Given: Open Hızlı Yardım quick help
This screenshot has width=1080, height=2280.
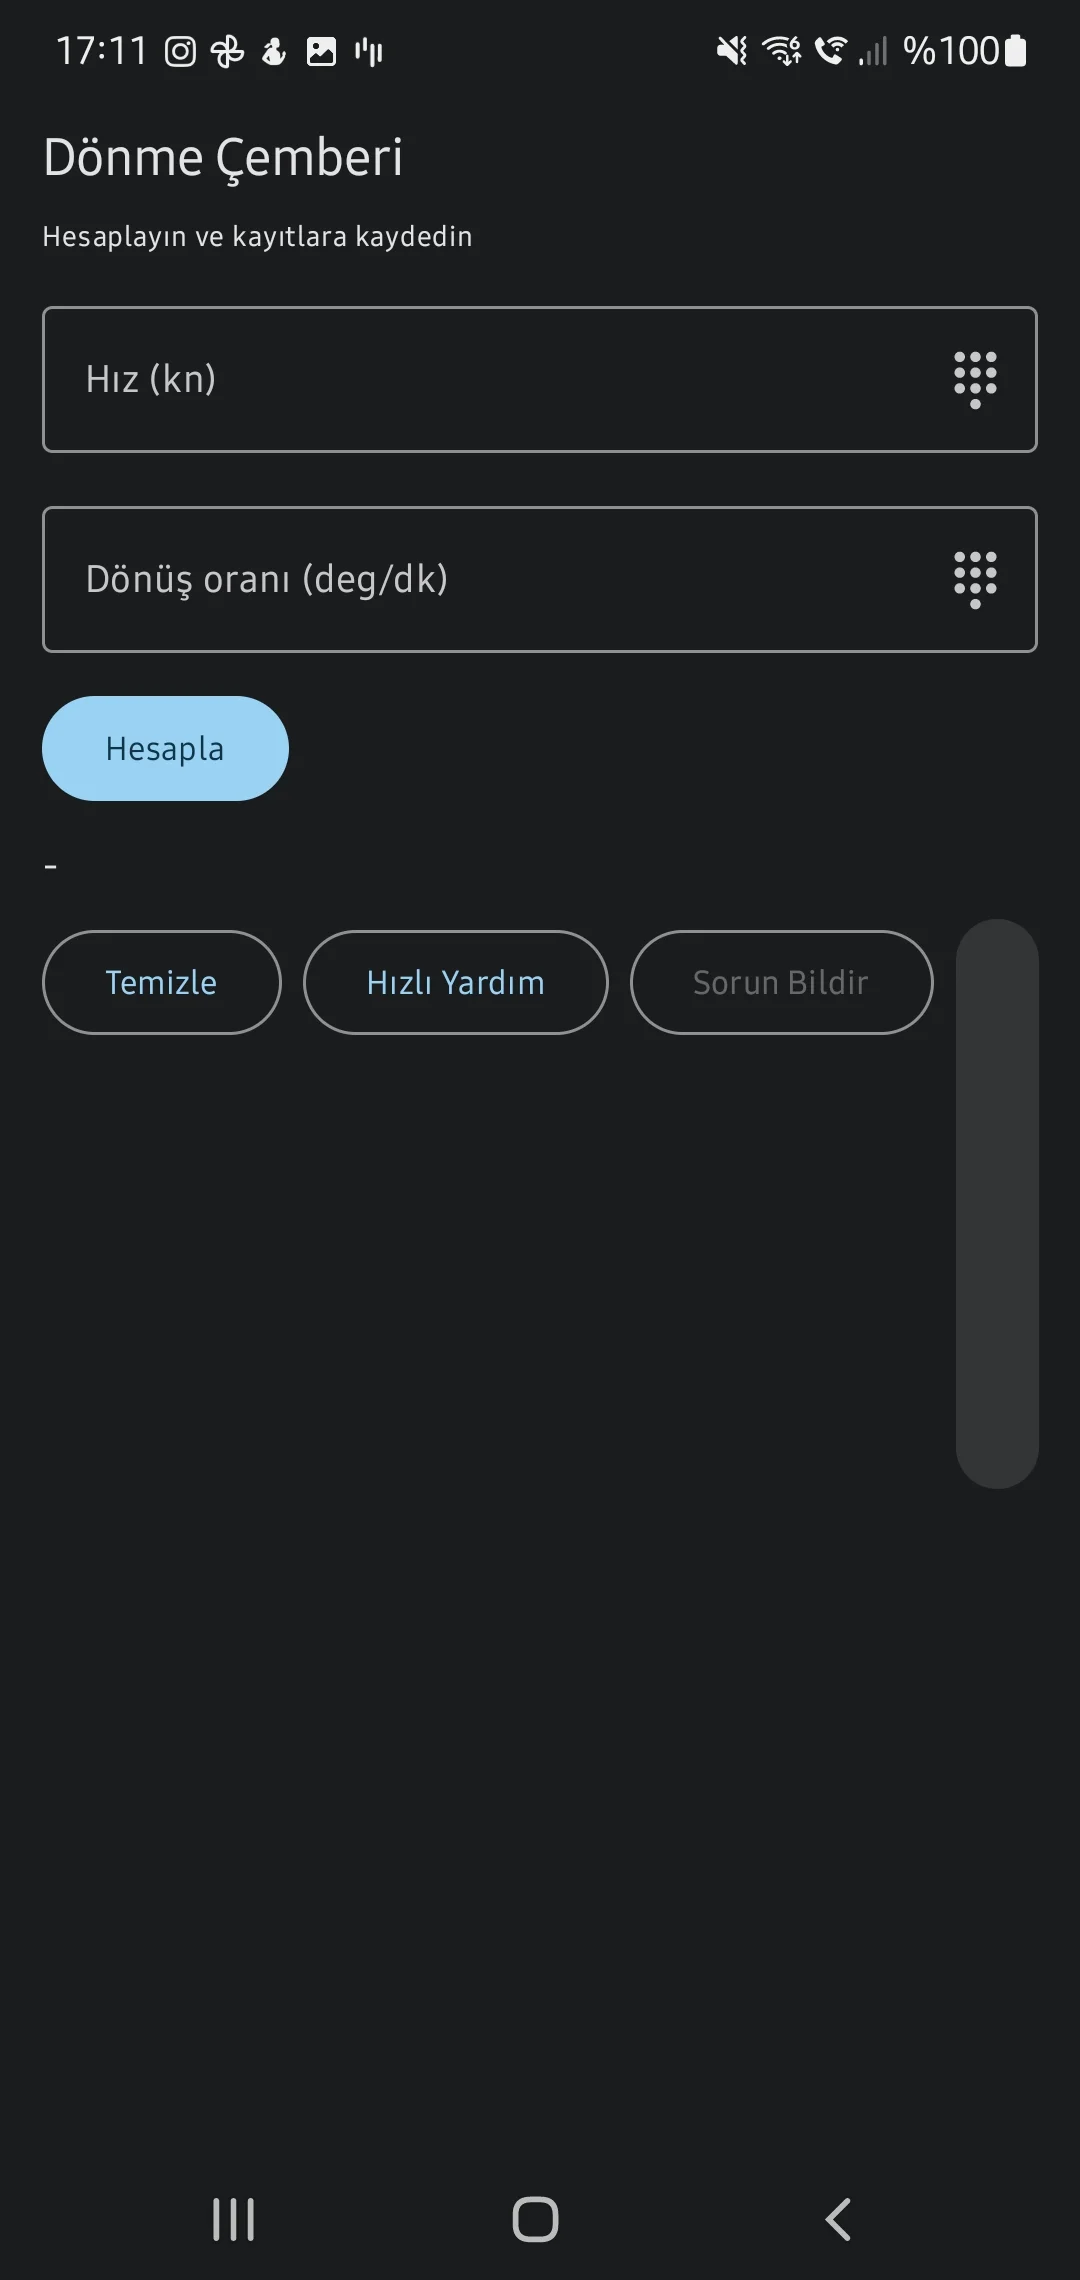Looking at the screenshot, I should [x=455, y=983].
